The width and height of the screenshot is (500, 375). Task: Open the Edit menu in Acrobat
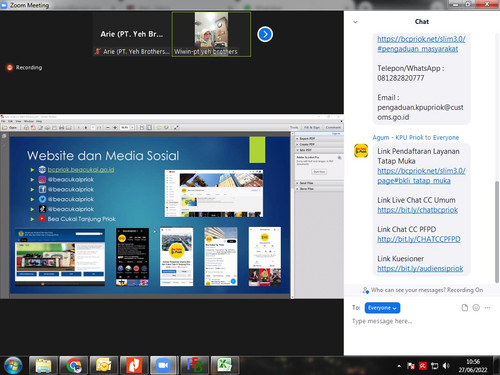click(x=10, y=121)
